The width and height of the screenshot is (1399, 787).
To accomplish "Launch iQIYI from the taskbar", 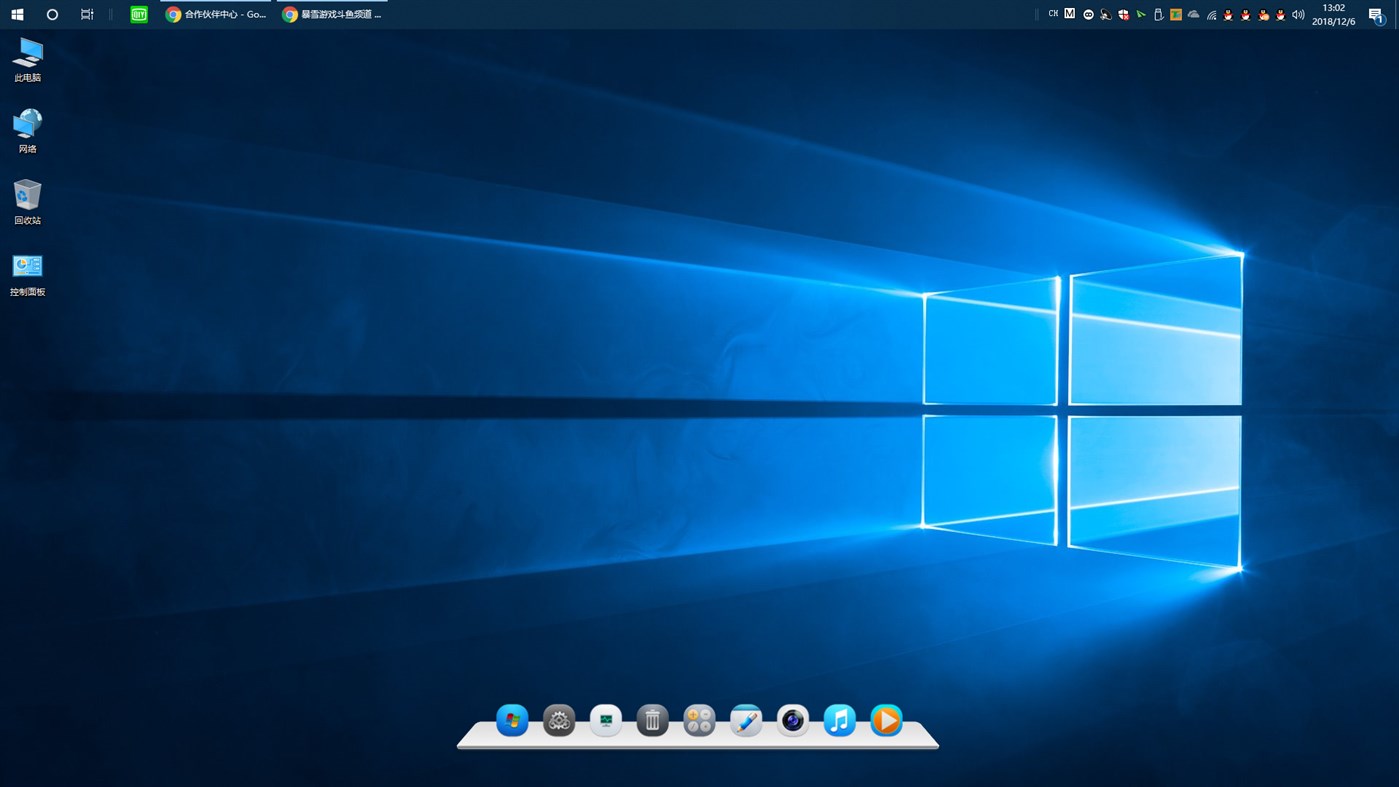I will 137,14.
